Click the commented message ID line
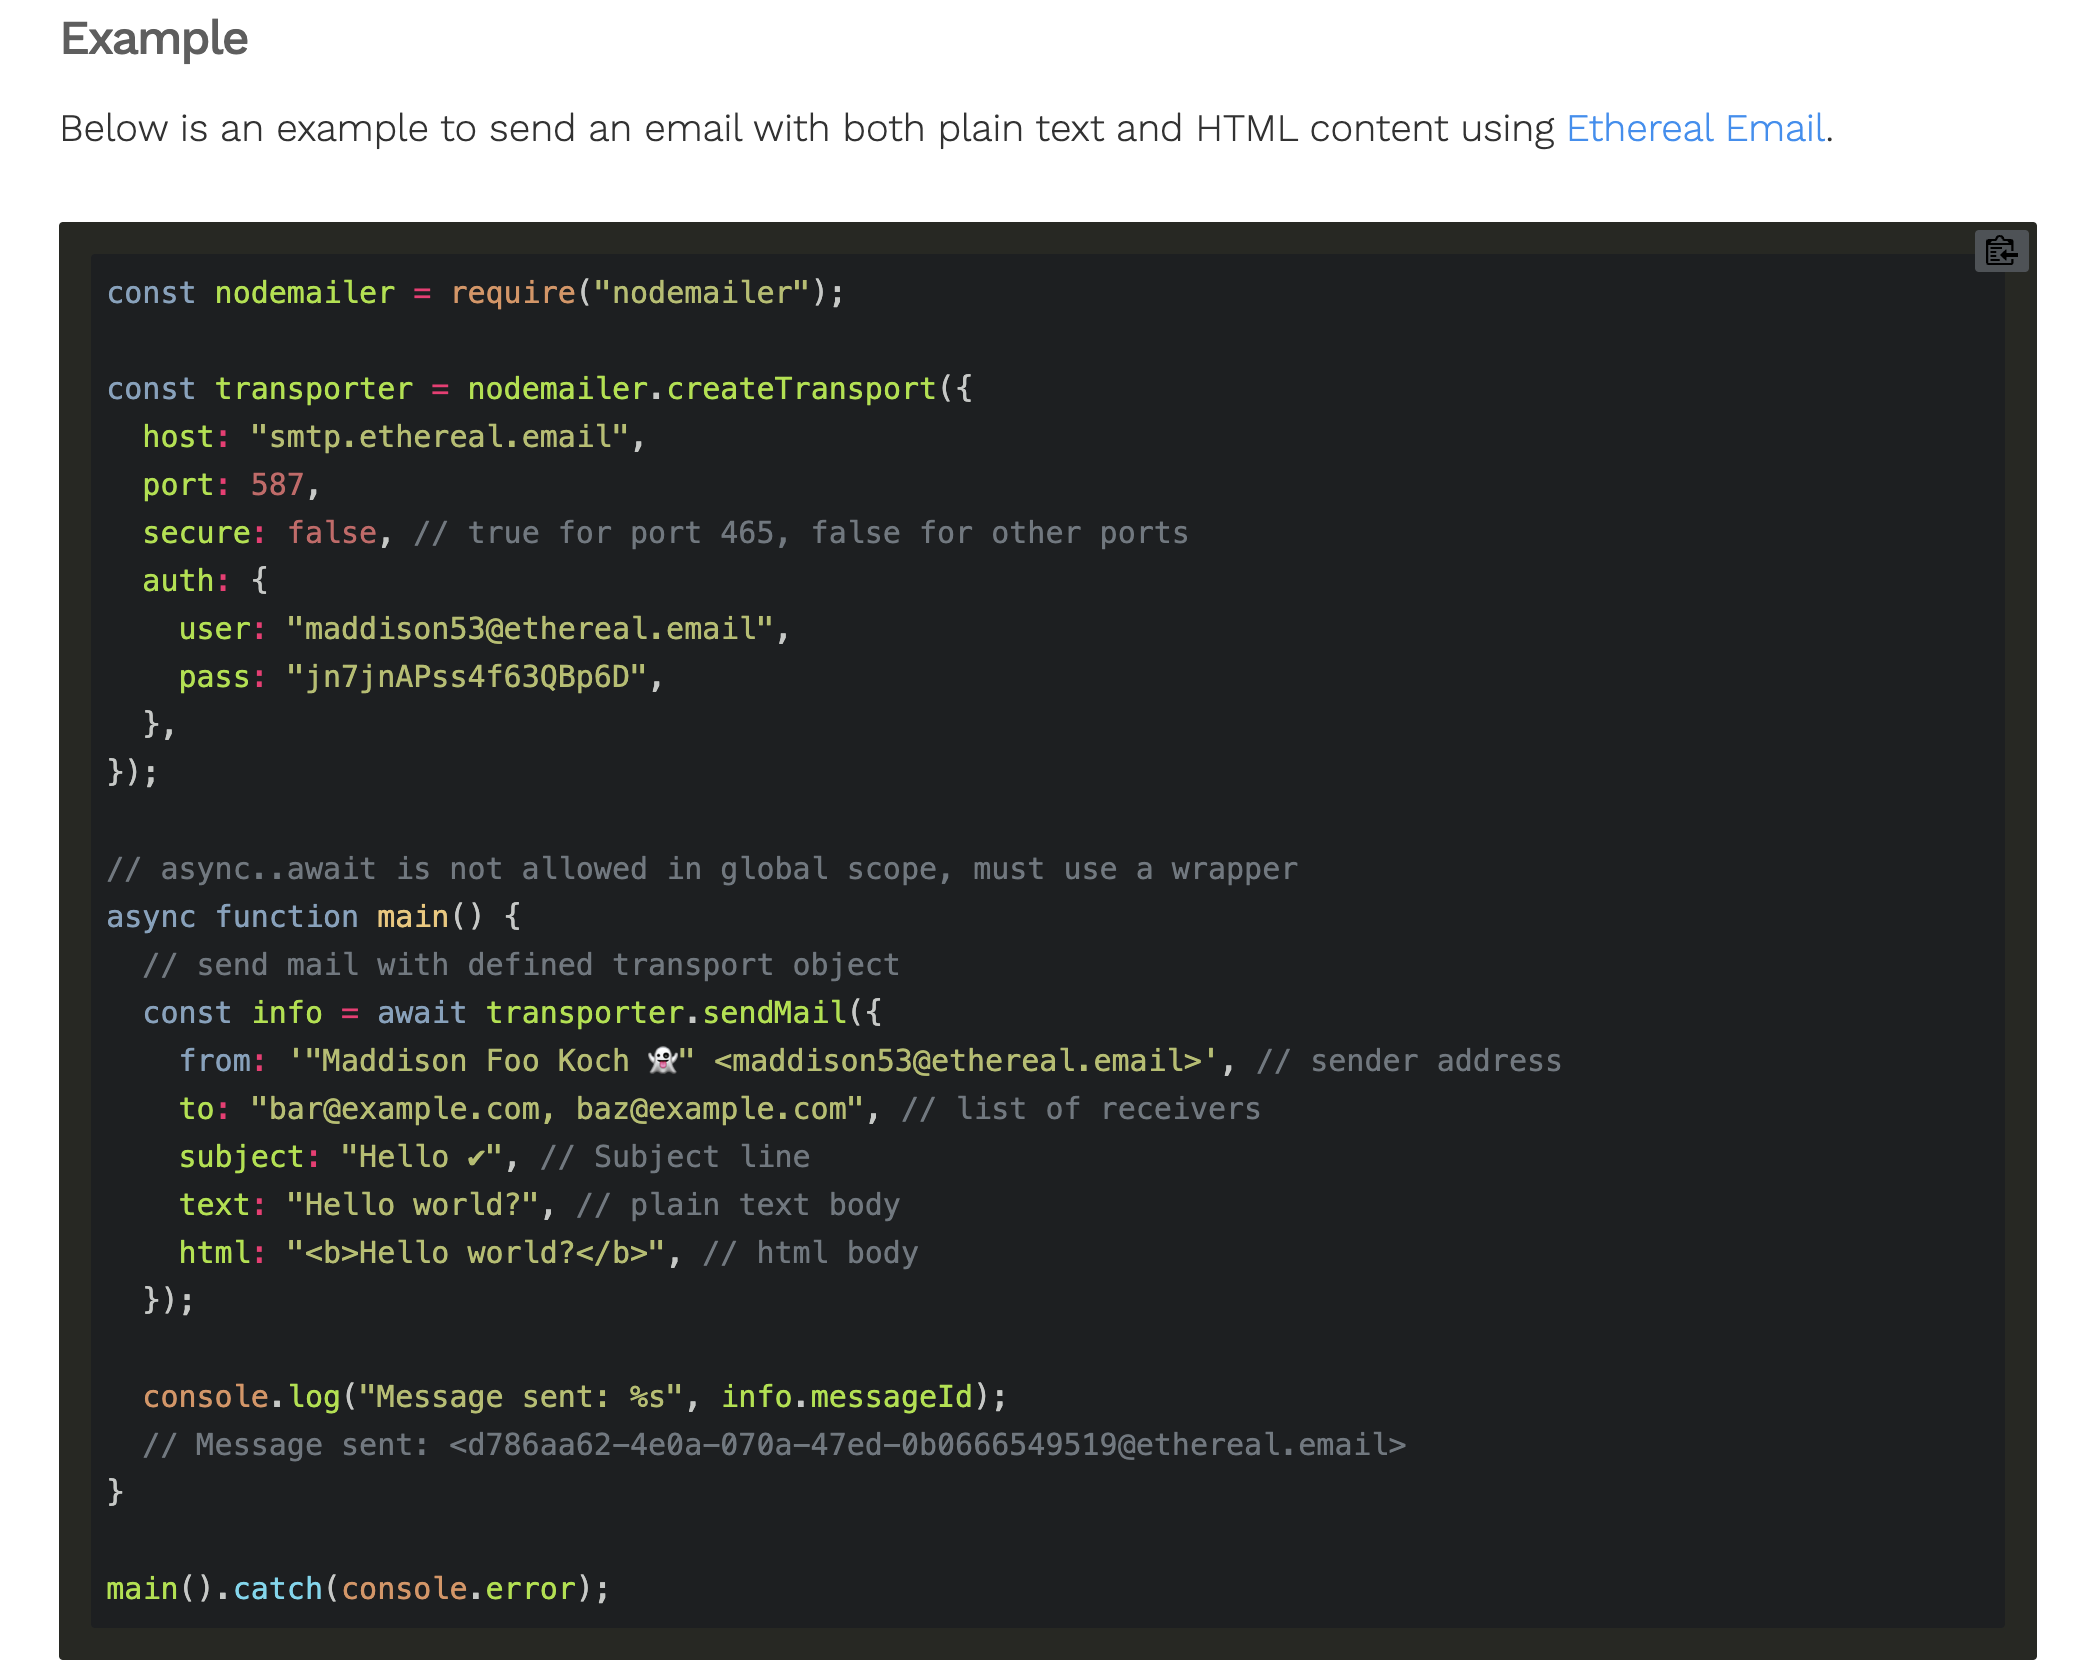The width and height of the screenshot is (2076, 1680). (x=774, y=1445)
